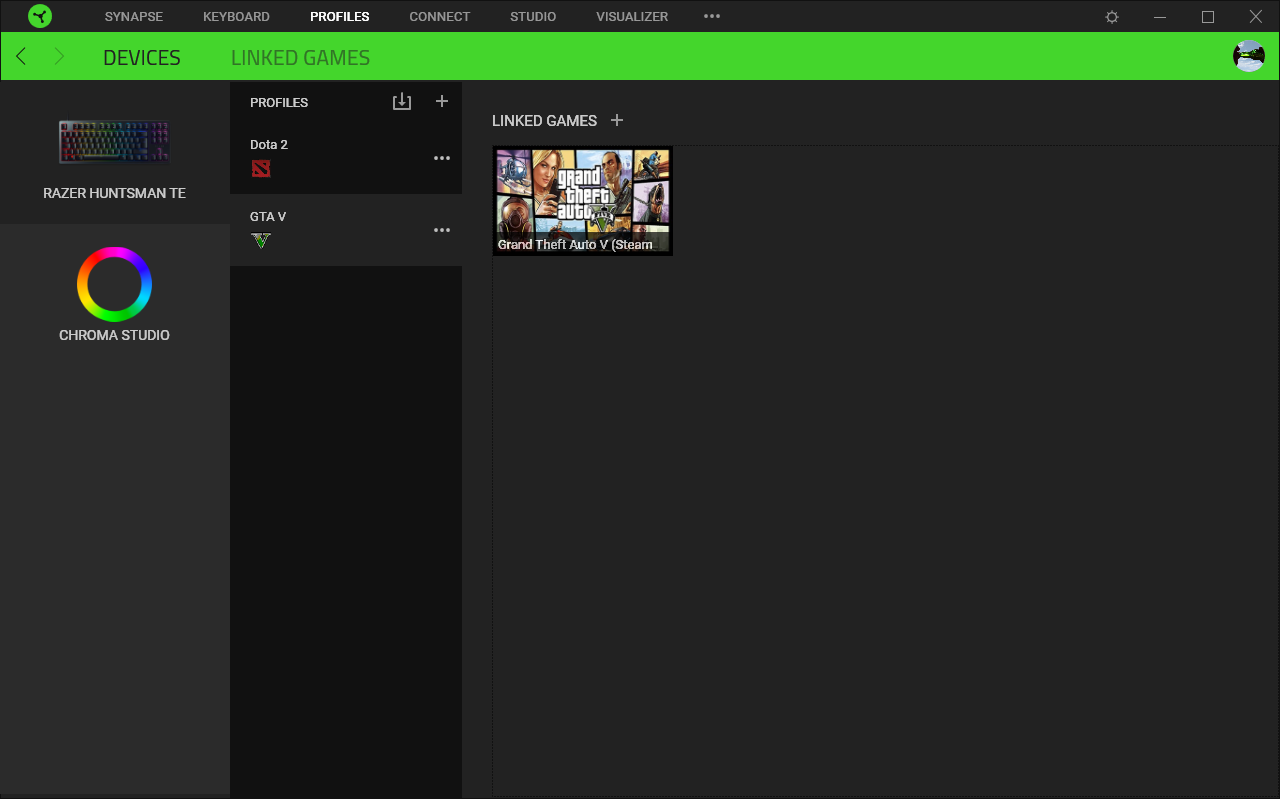Open the settings gear
1280x799 pixels.
(x=1112, y=17)
